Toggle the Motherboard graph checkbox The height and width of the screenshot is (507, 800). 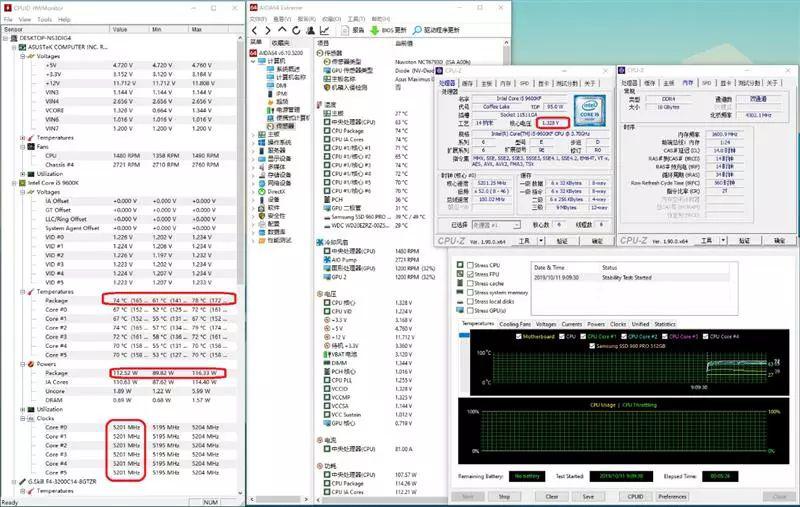518,337
